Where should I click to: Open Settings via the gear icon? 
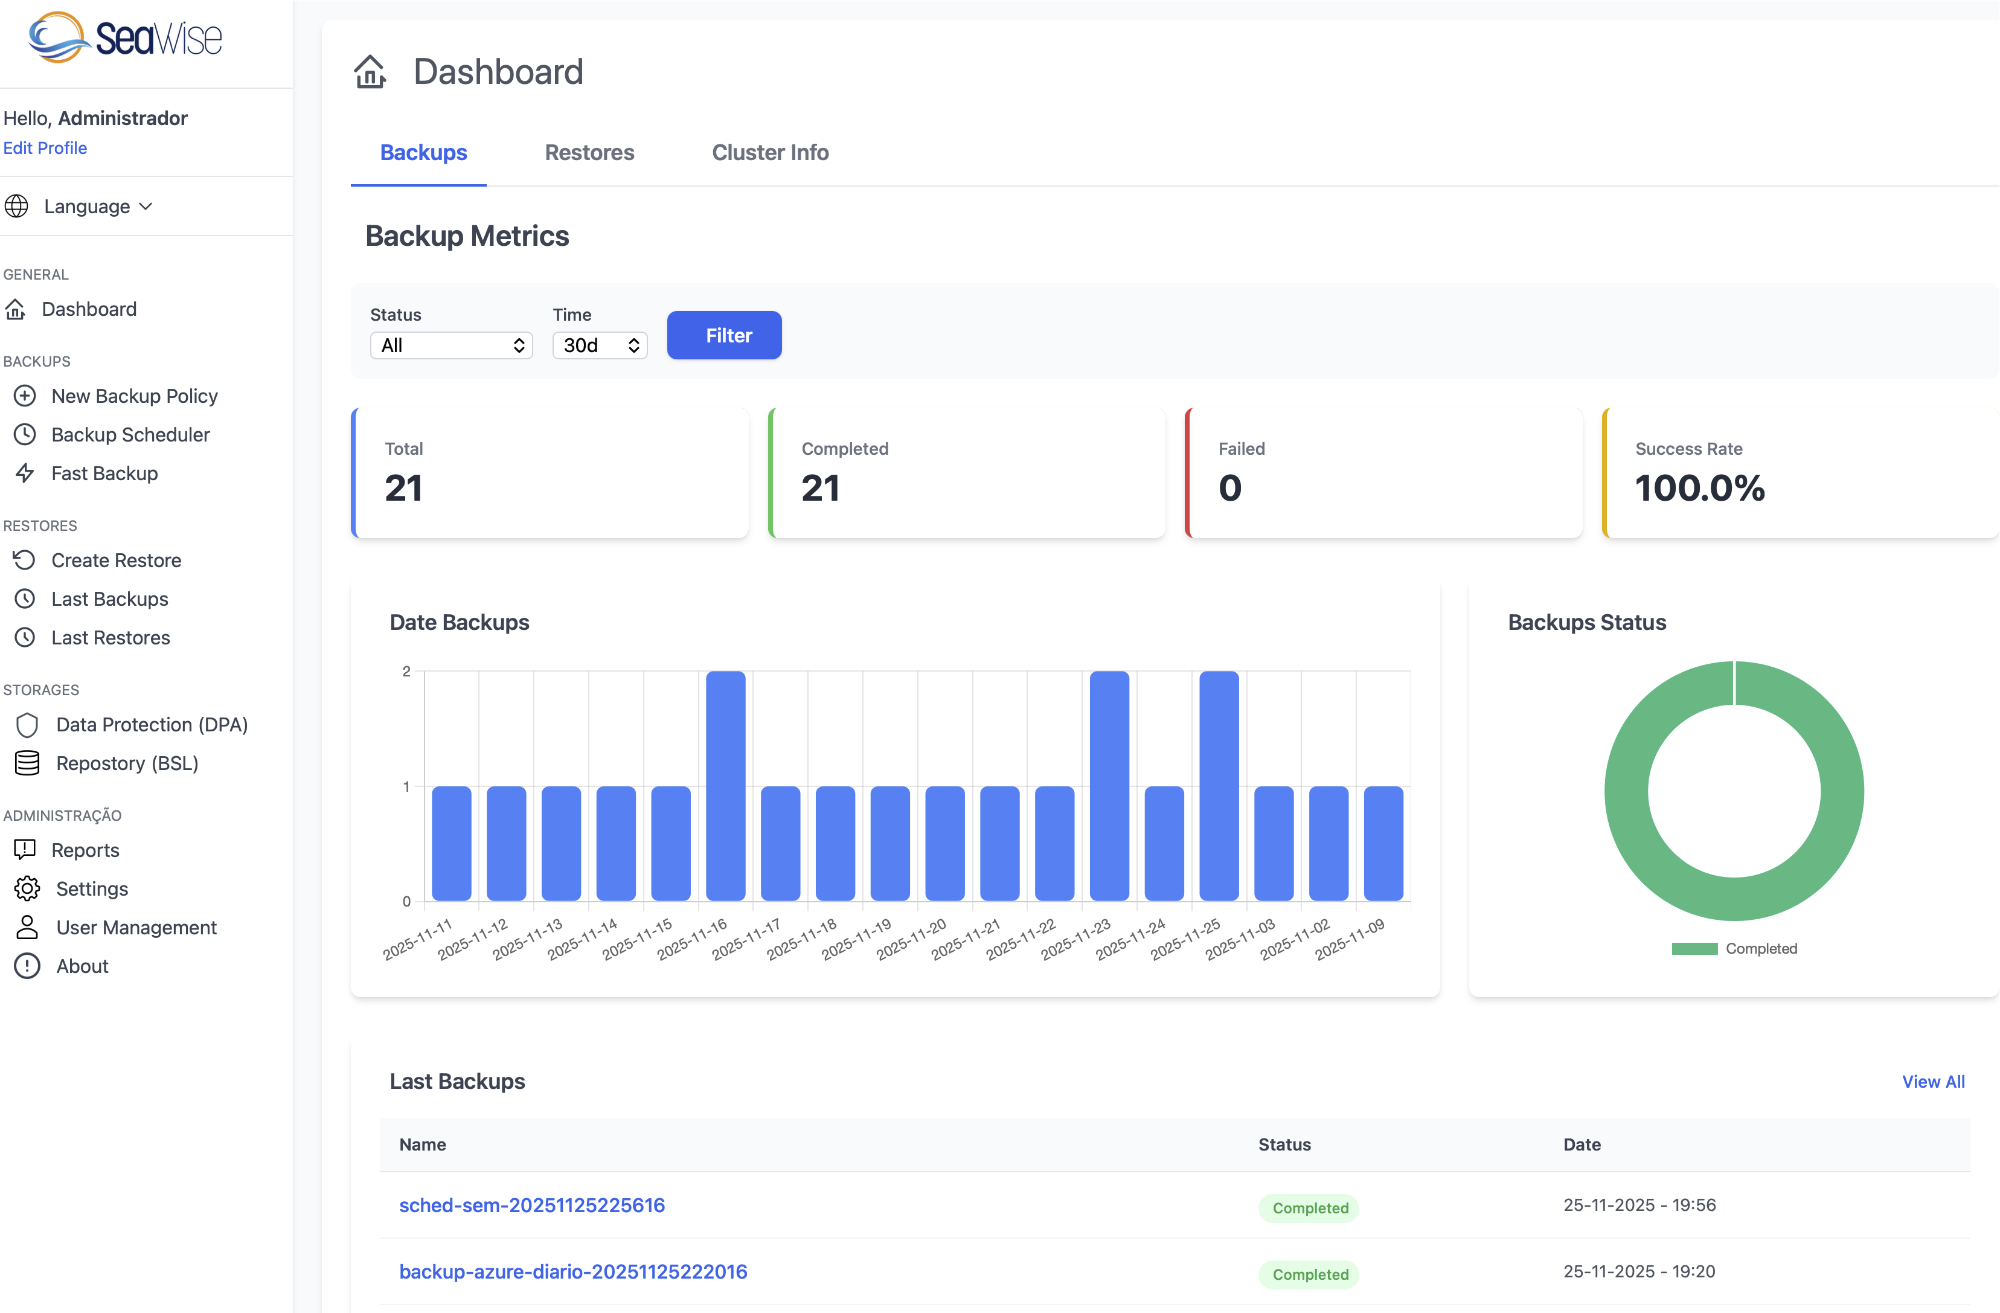(x=27, y=888)
